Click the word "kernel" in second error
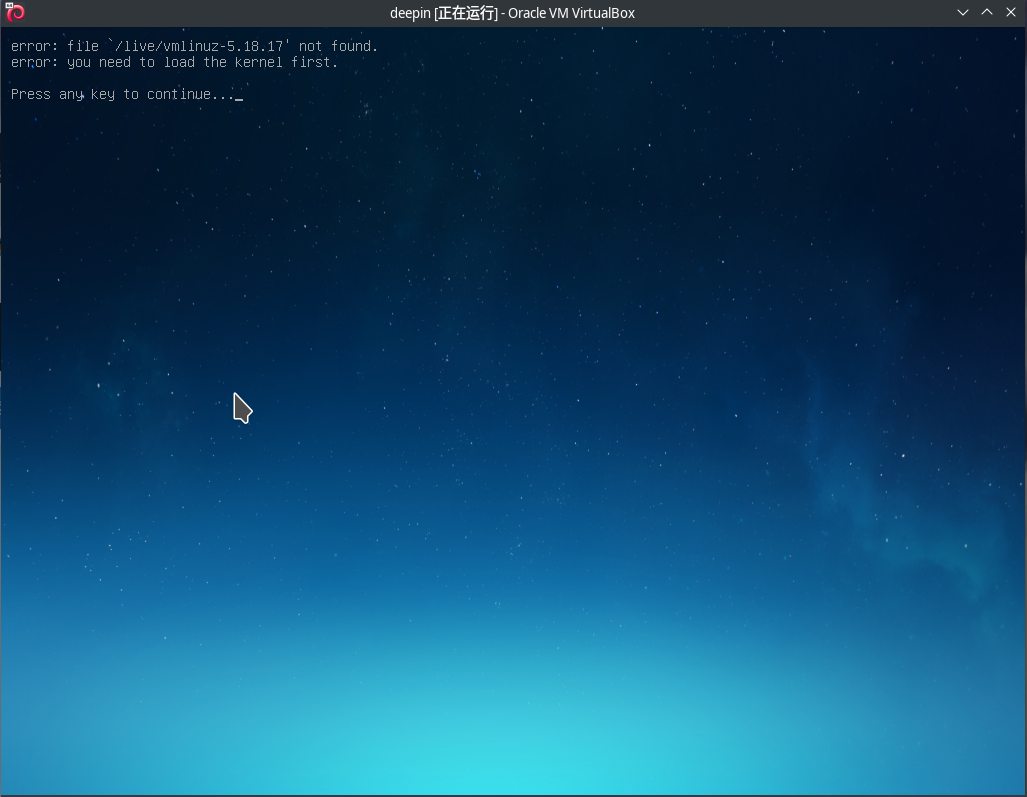1027x797 pixels. point(259,62)
